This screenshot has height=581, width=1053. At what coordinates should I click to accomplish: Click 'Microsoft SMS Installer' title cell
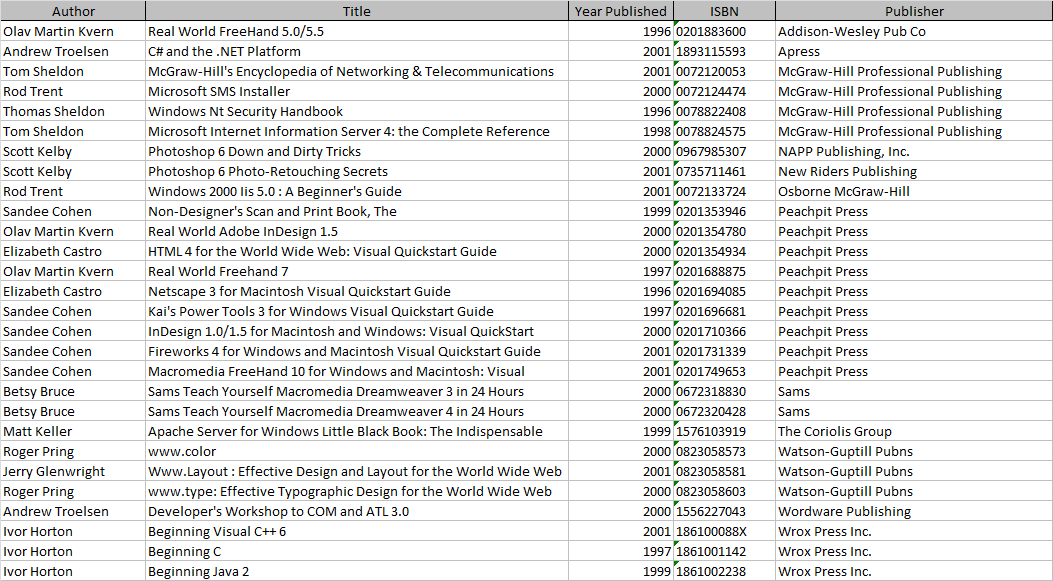(x=357, y=91)
